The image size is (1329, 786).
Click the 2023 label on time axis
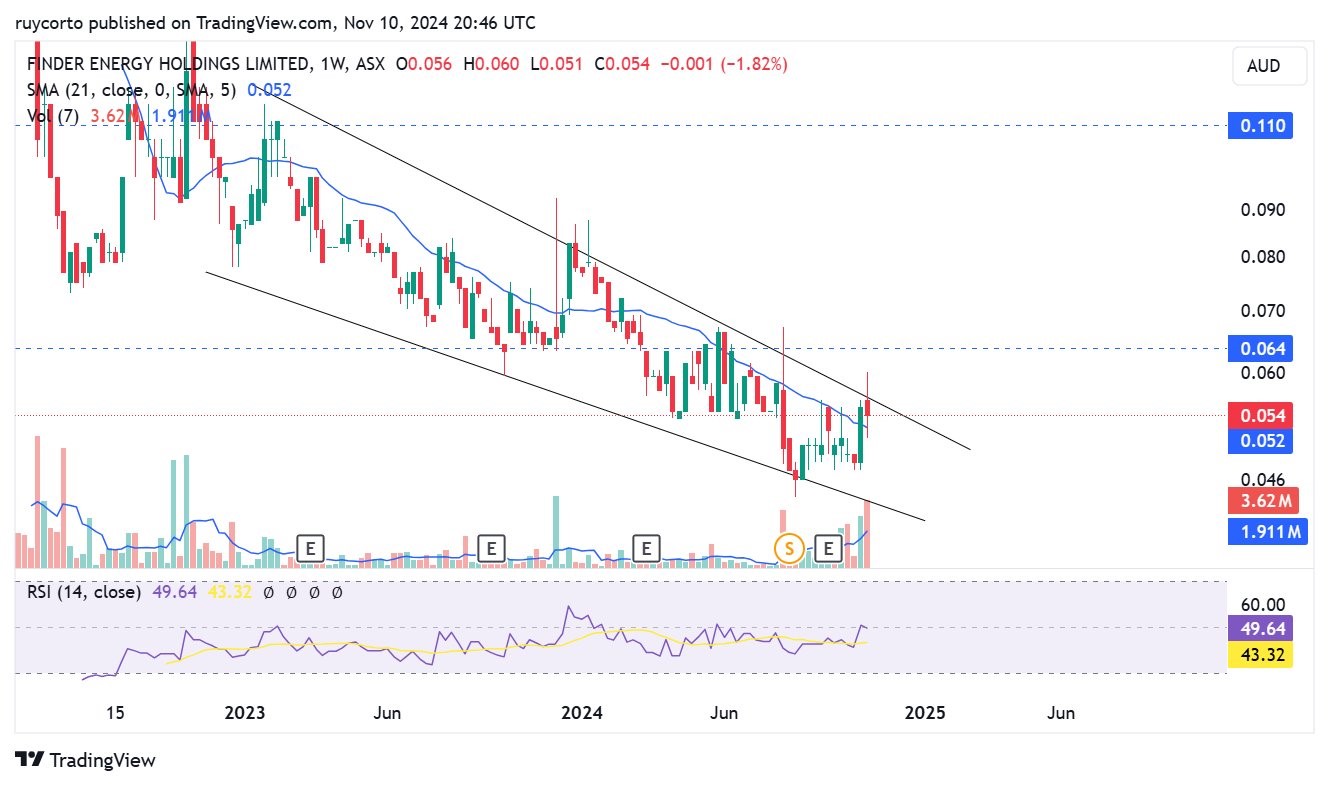point(245,713)
